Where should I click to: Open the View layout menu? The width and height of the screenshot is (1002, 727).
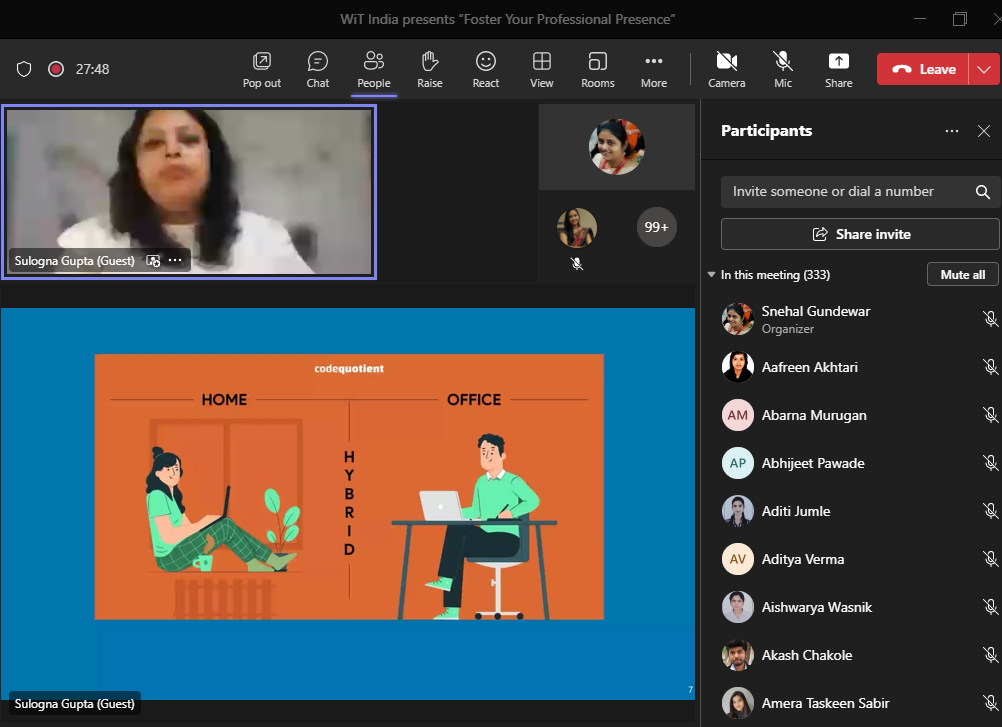tap(542, 69)
